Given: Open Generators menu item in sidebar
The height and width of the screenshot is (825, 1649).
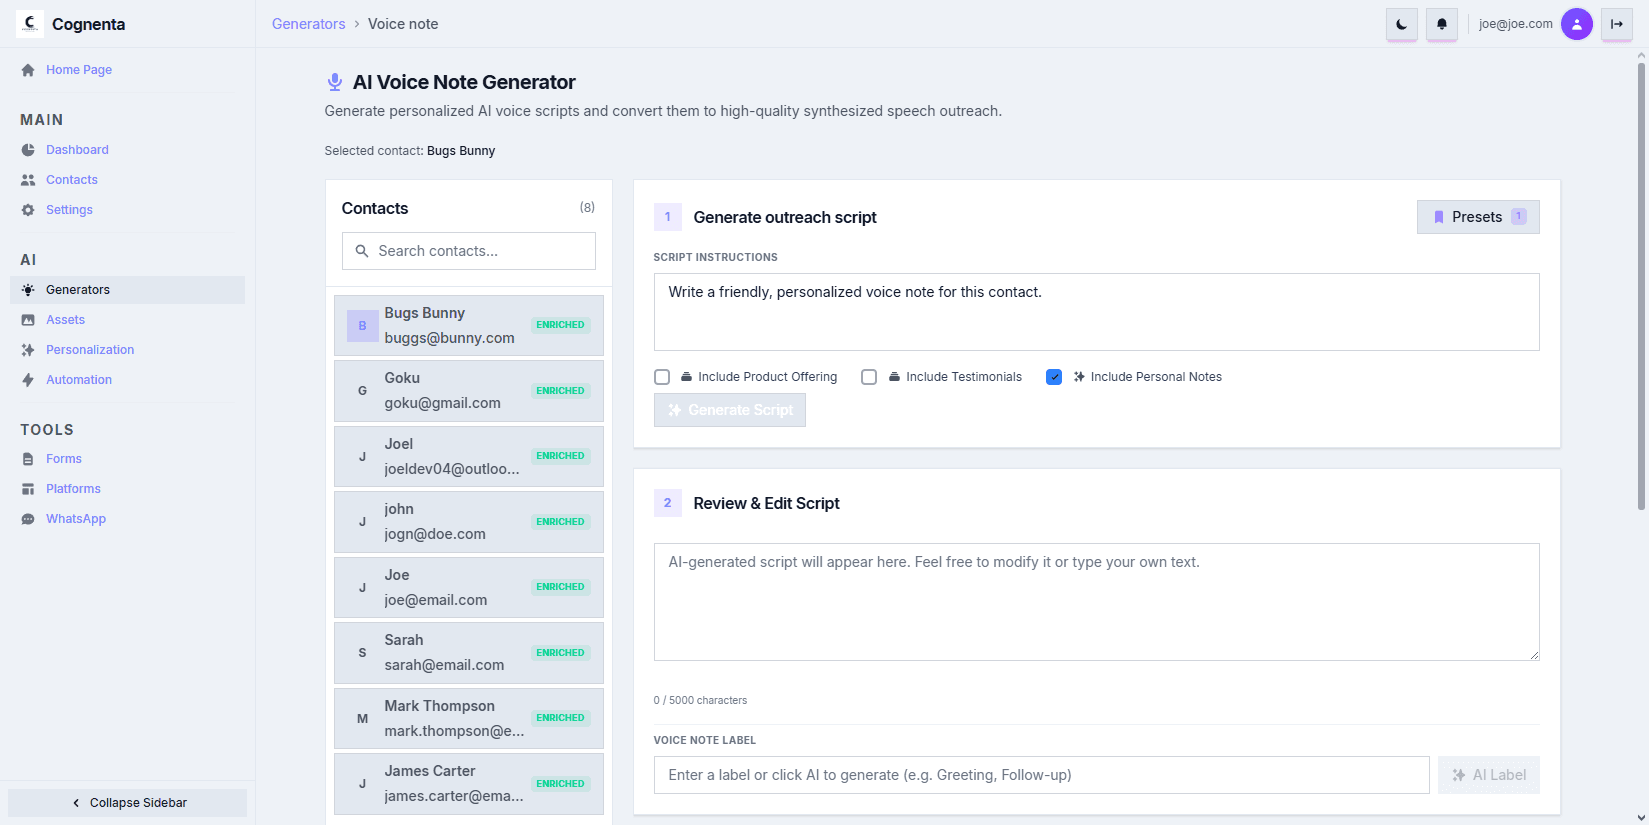Looking at the screenshot, I should click(127, 290).
